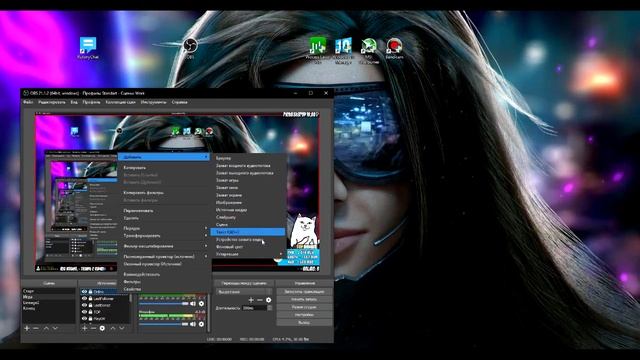Add a new scene with the plus icon
This screenshot has height=360, width=640.
pyautogui.click(x=27, y=329)
